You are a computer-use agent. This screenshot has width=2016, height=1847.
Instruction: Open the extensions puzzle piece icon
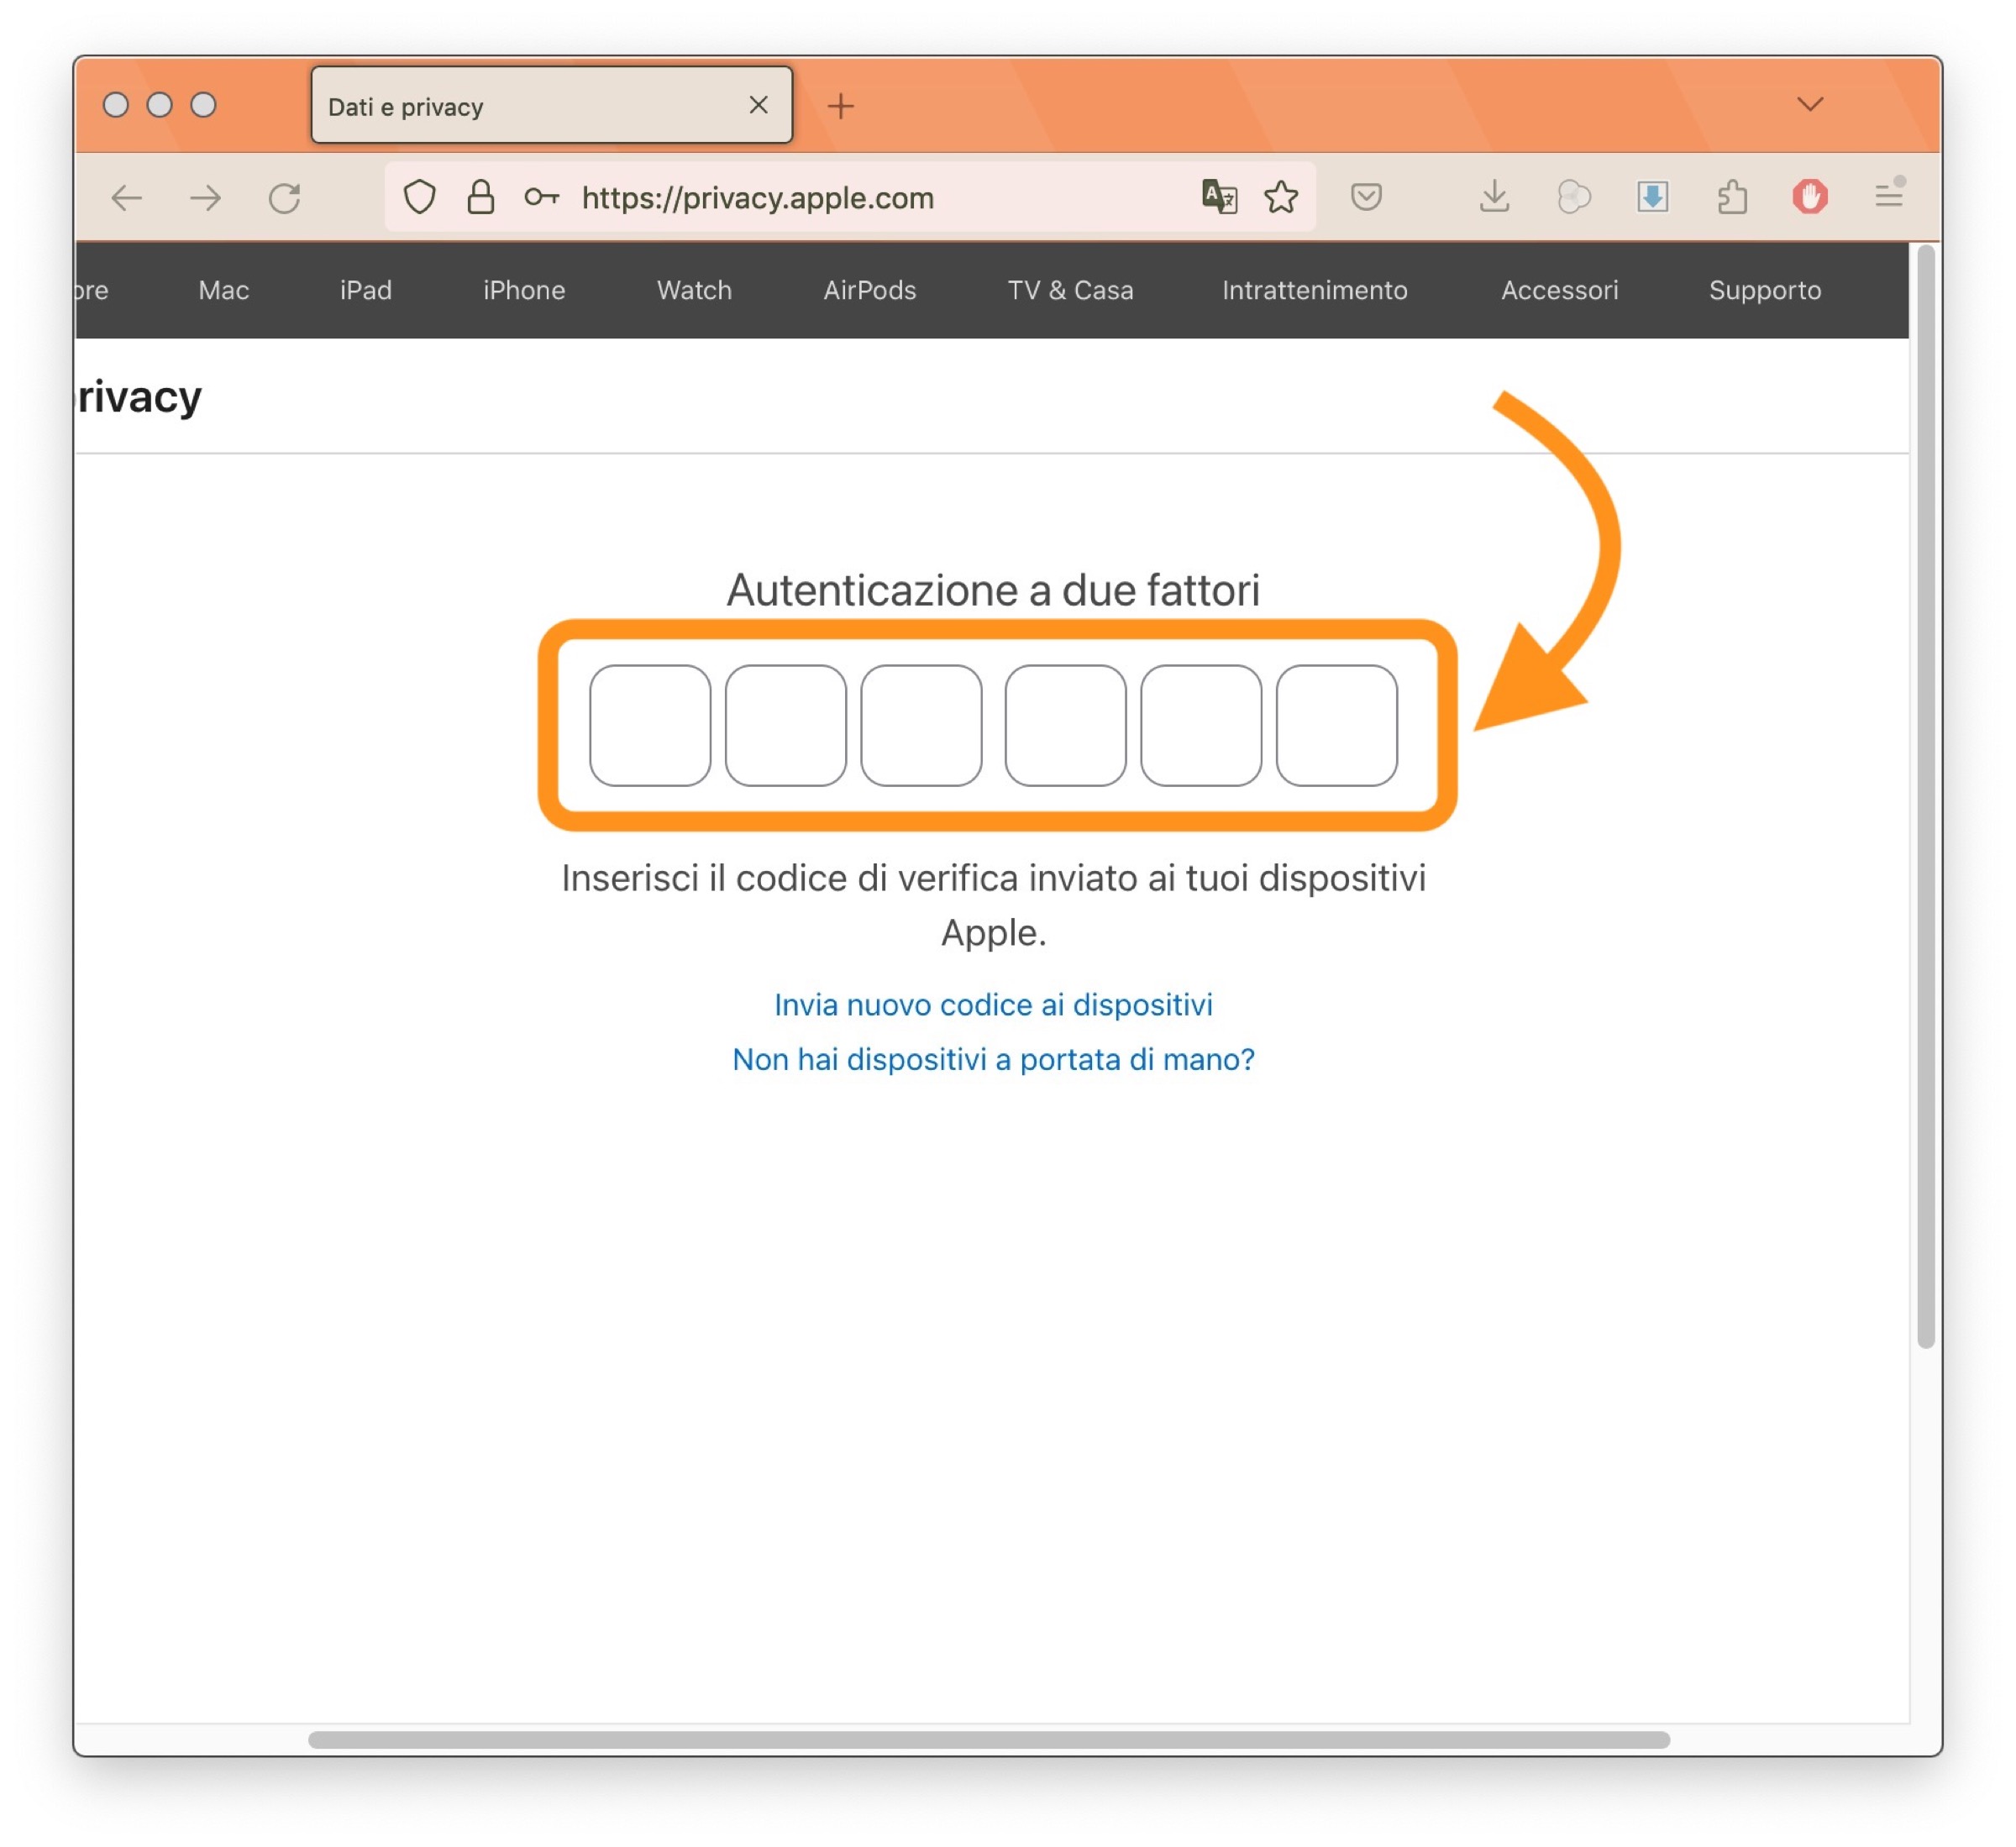tap(1732, 197)
